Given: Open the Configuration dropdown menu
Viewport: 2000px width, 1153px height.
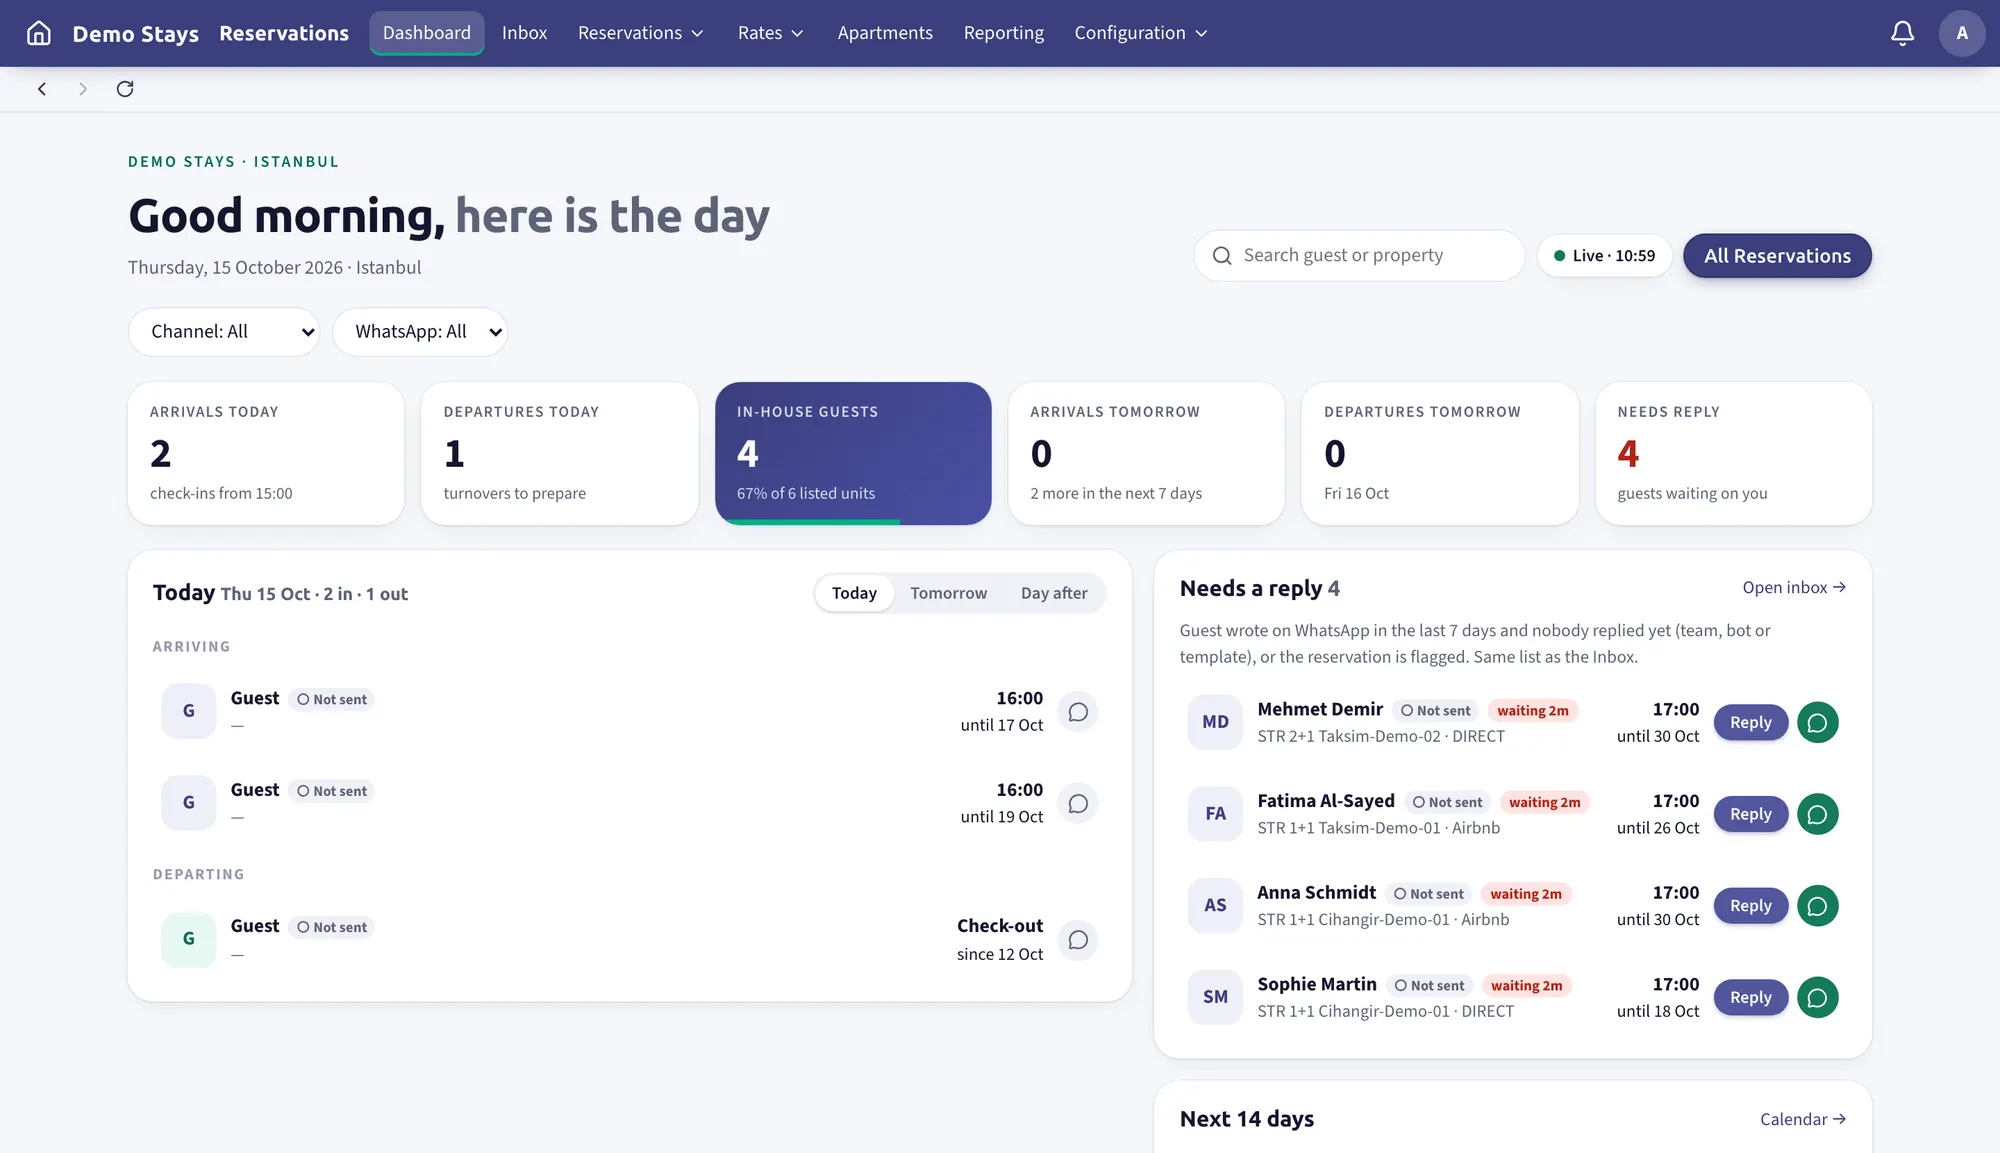Looking at the screenshot, I should pos(1141,33).
